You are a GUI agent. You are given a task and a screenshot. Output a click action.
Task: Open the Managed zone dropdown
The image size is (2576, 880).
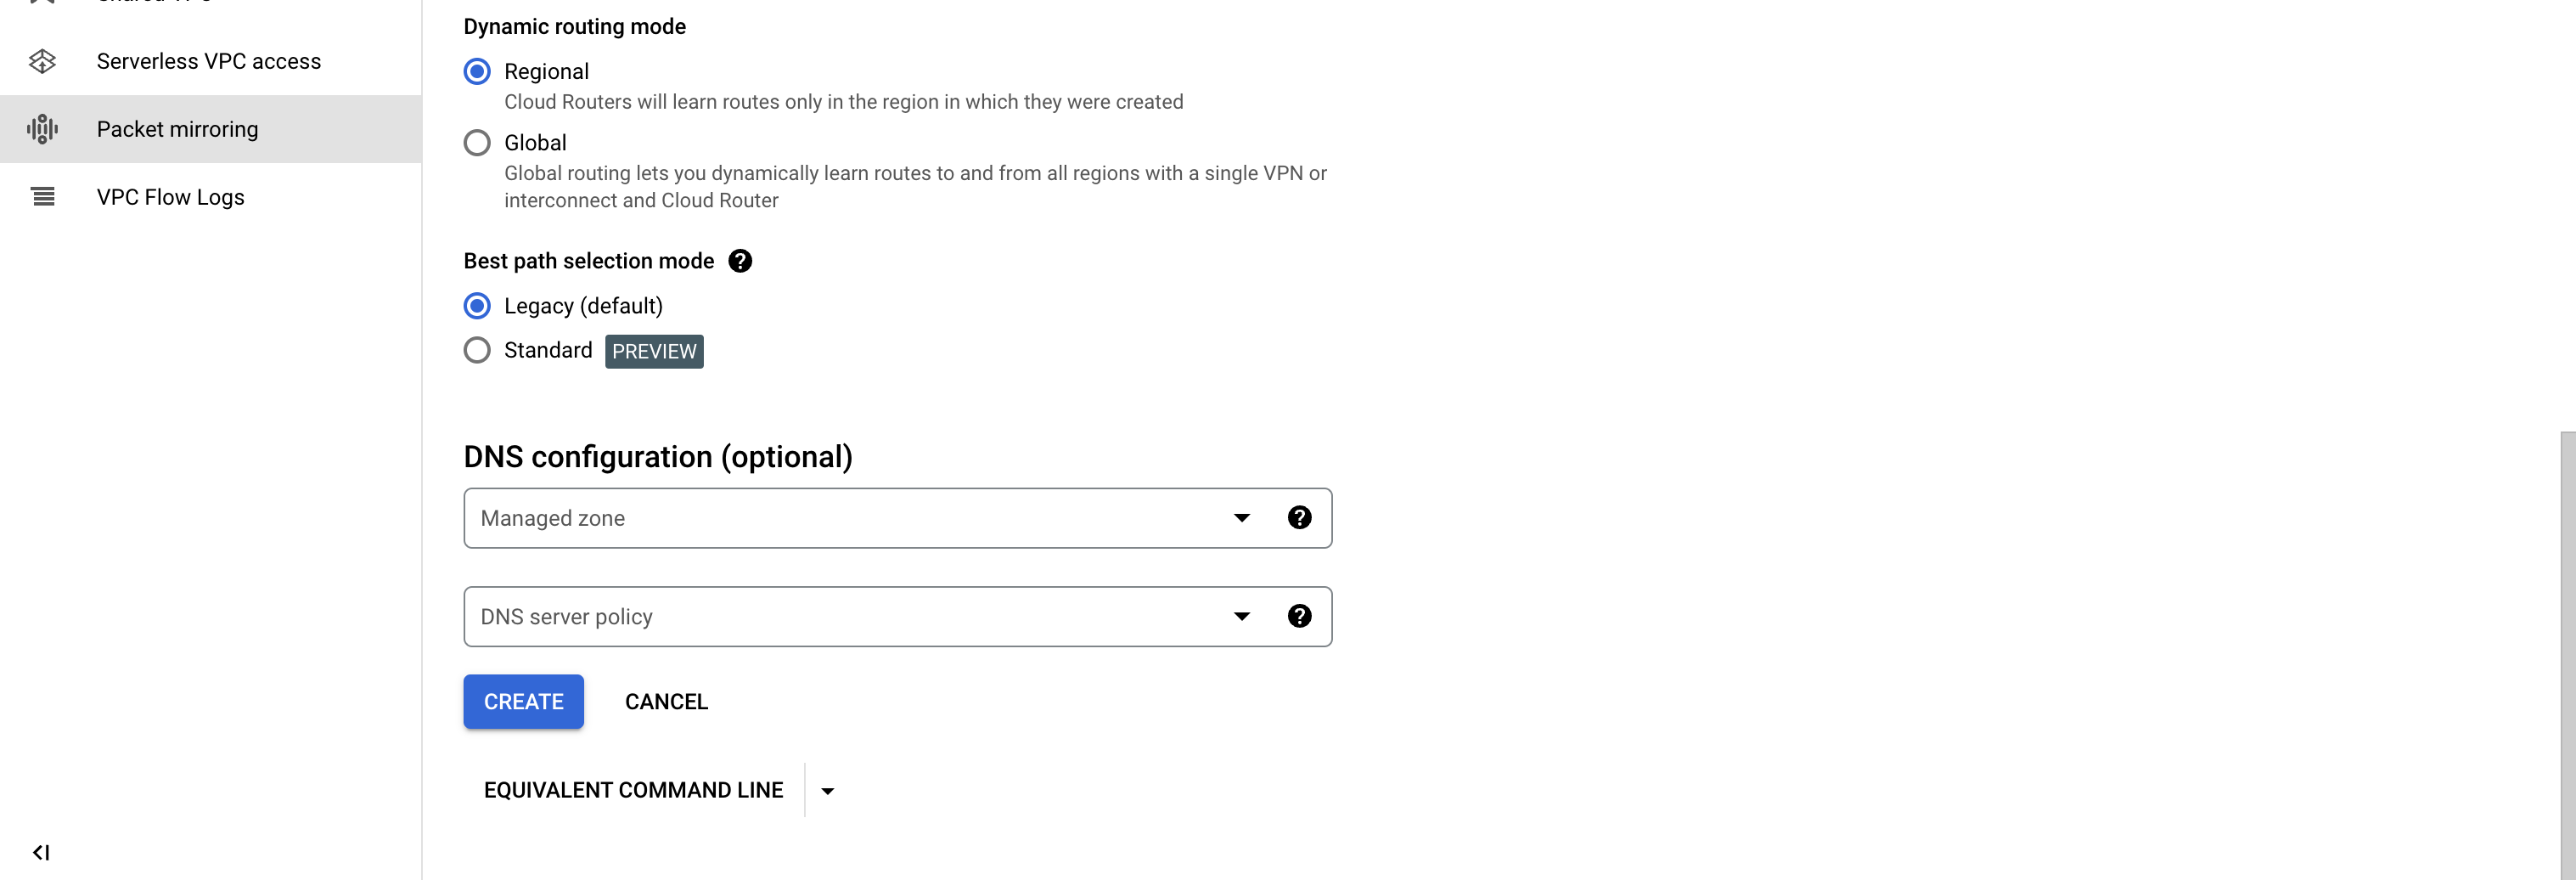point(1241,517)
